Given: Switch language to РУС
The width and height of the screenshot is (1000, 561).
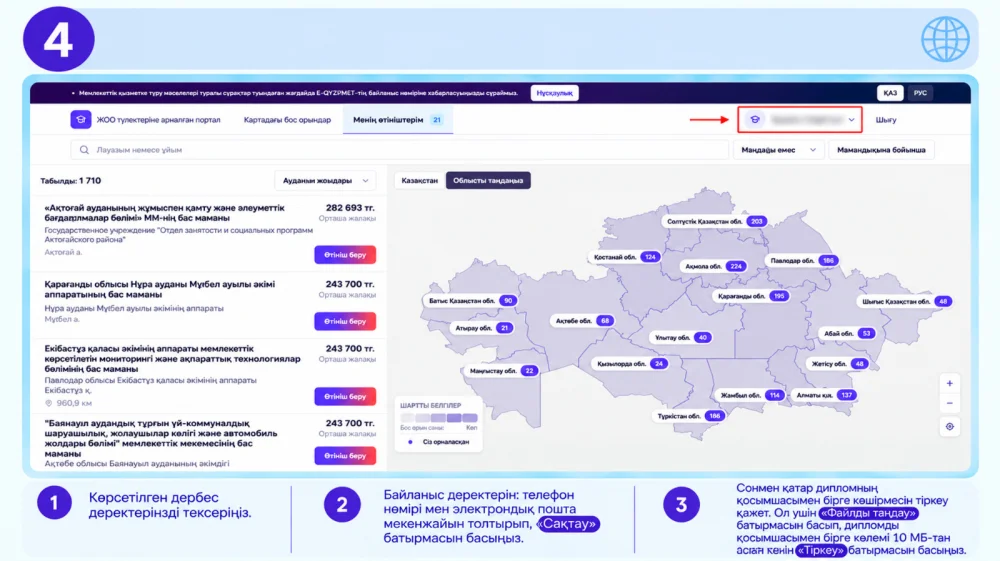Looking at the screenshot, I should click(x=920, y=93).
